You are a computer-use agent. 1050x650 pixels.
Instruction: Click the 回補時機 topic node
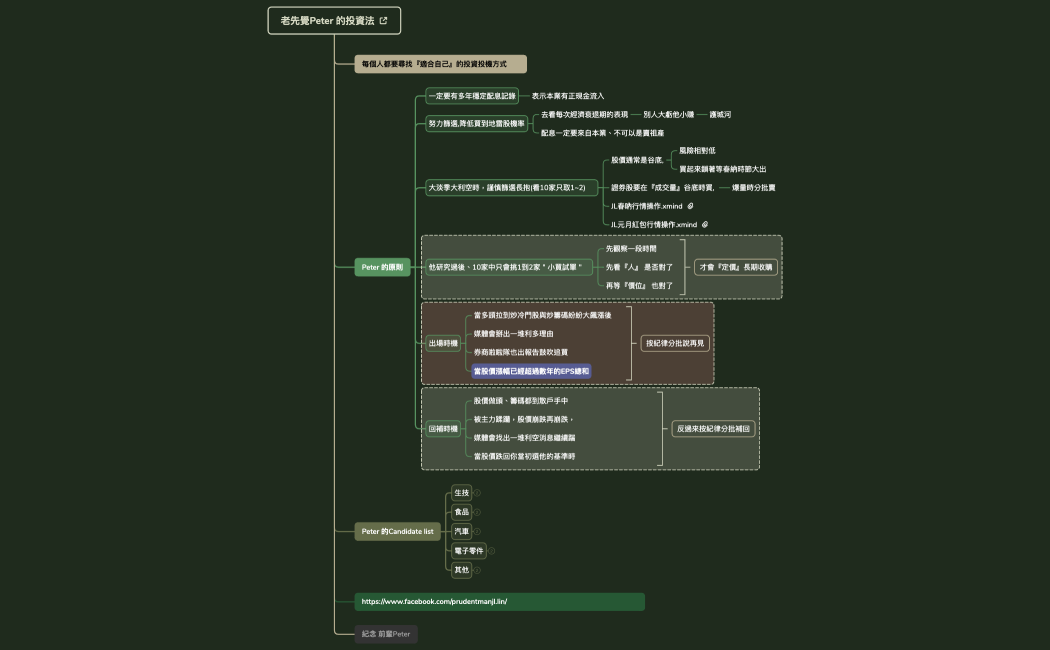pyautogui.click(x=442, y=429)
